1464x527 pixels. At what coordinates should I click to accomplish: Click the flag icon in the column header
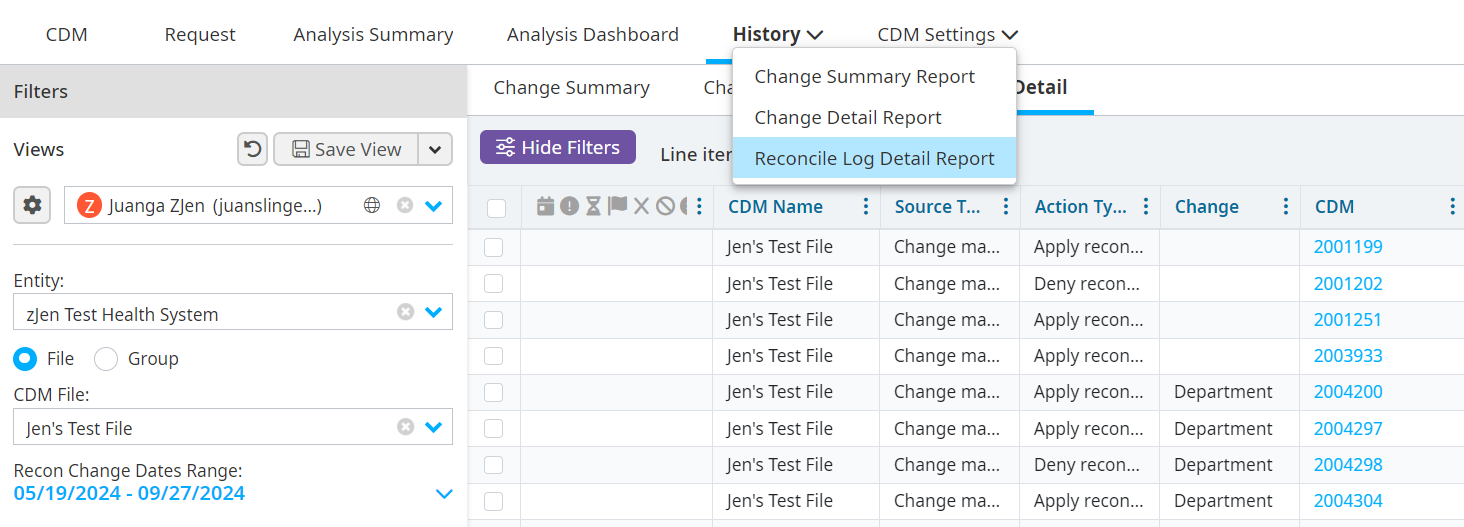tap(618, 206)
